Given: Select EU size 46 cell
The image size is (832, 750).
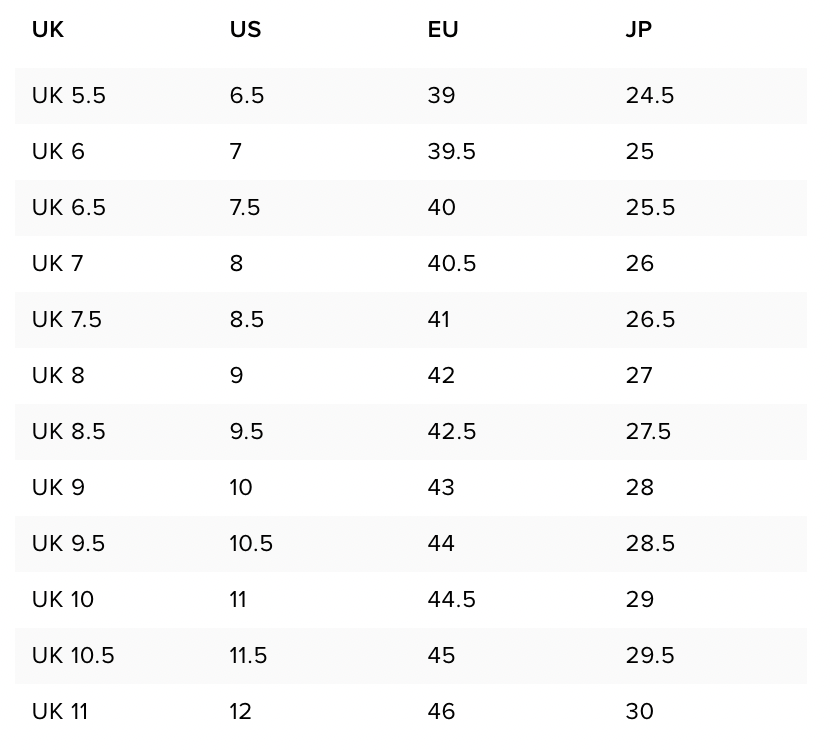Looking at the screenshot, I should click(x=442, y=712).
